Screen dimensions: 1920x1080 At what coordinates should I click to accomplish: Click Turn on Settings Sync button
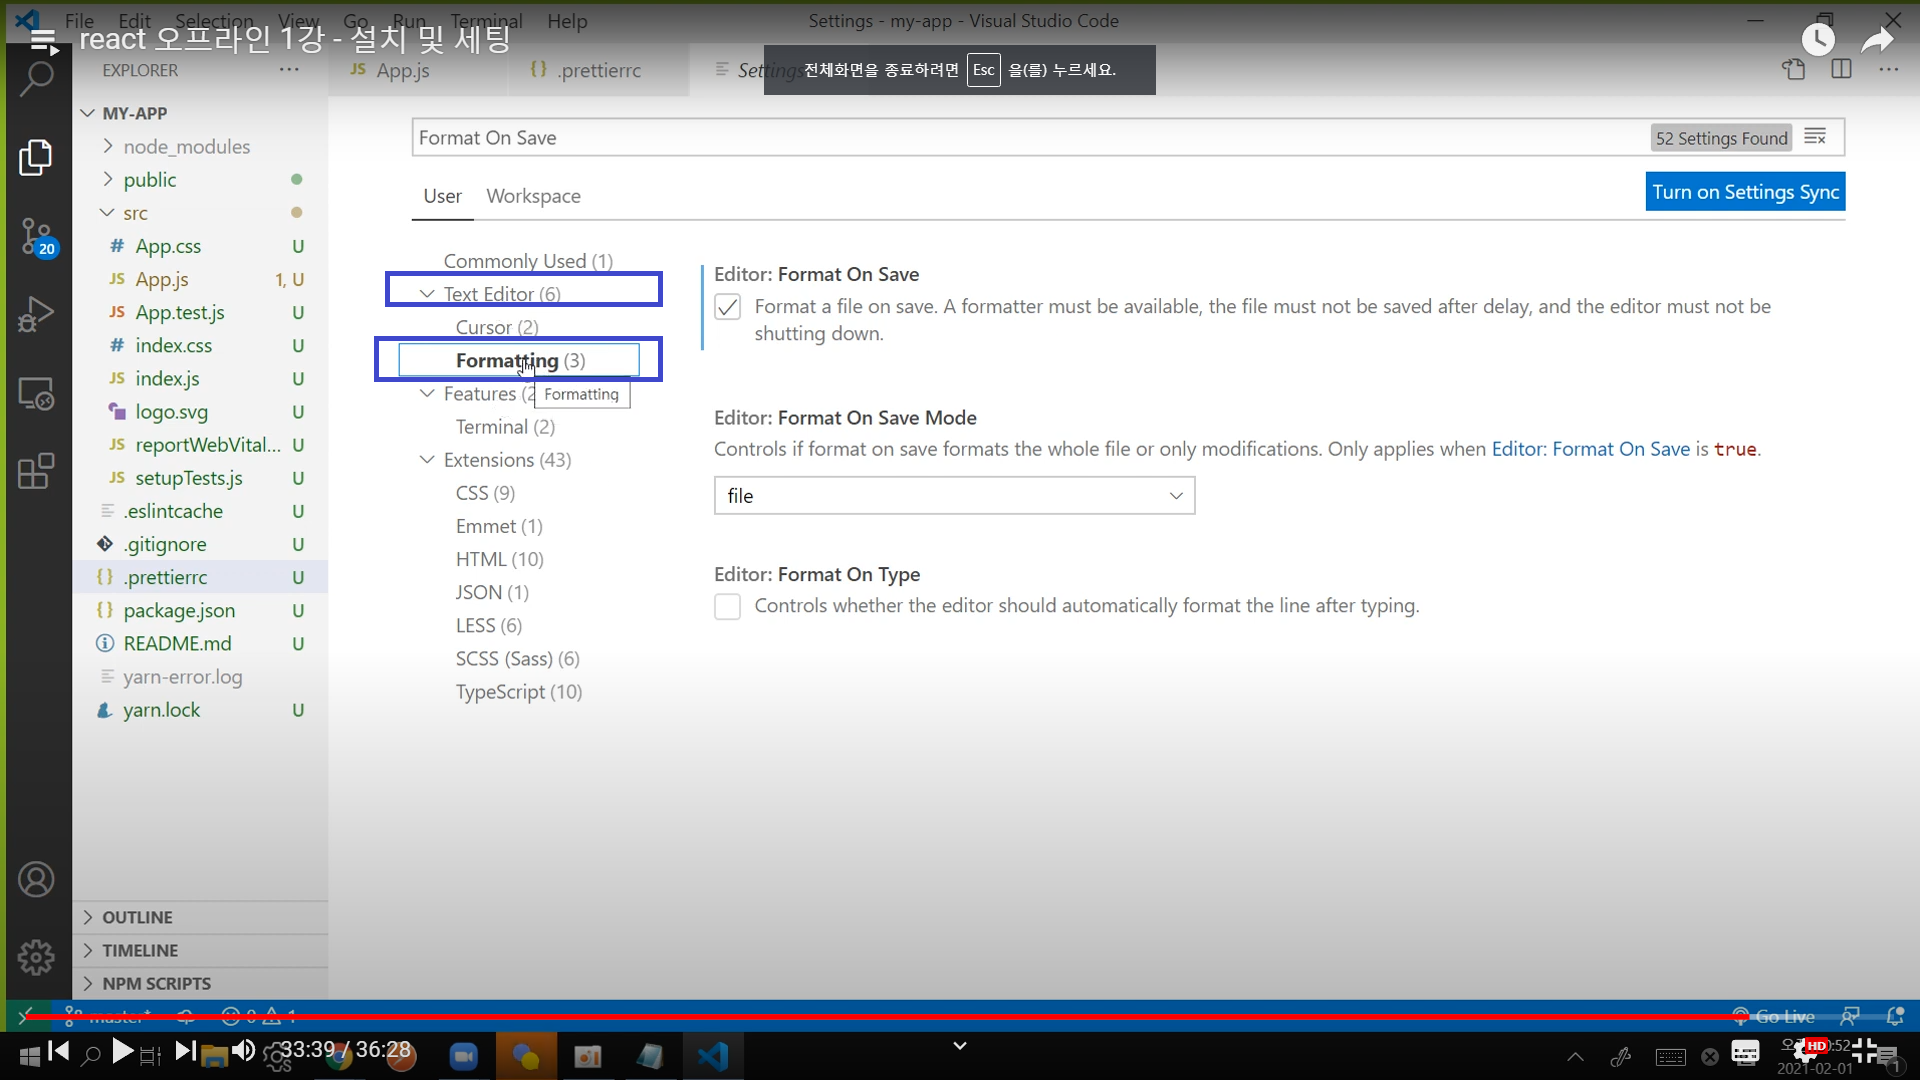[1745, 192]
